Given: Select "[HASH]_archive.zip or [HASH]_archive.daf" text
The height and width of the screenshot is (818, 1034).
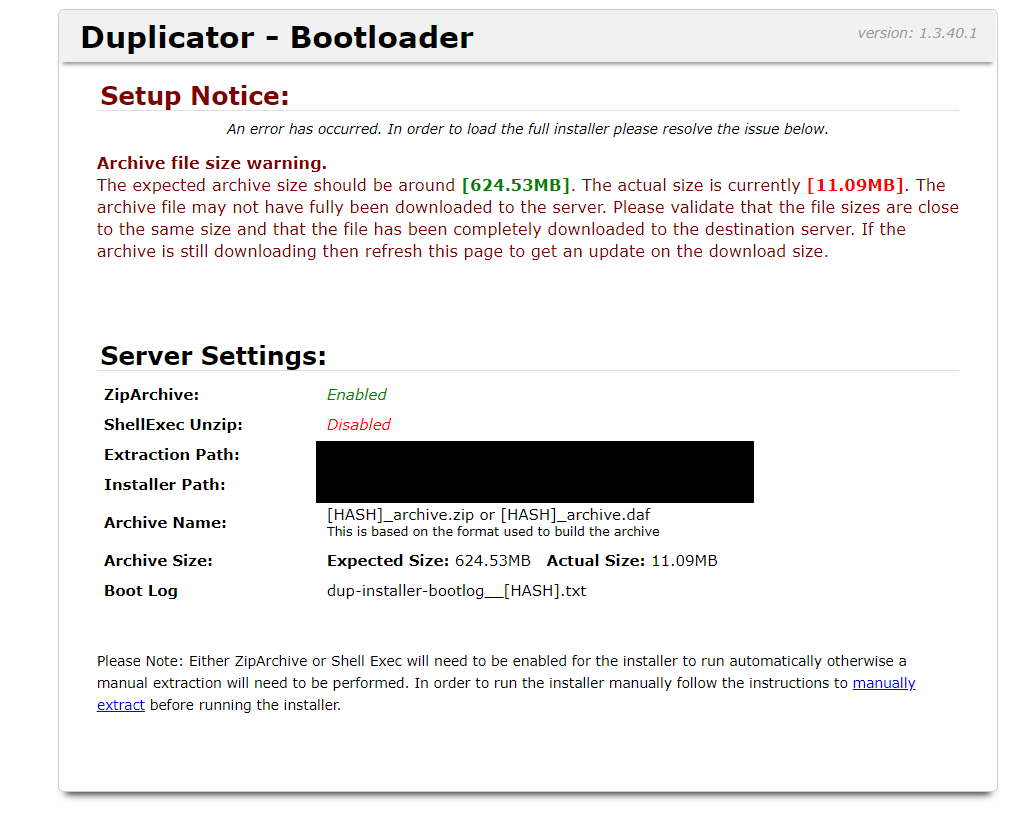Looking at the screenshot, I should (x=489, y=515).
